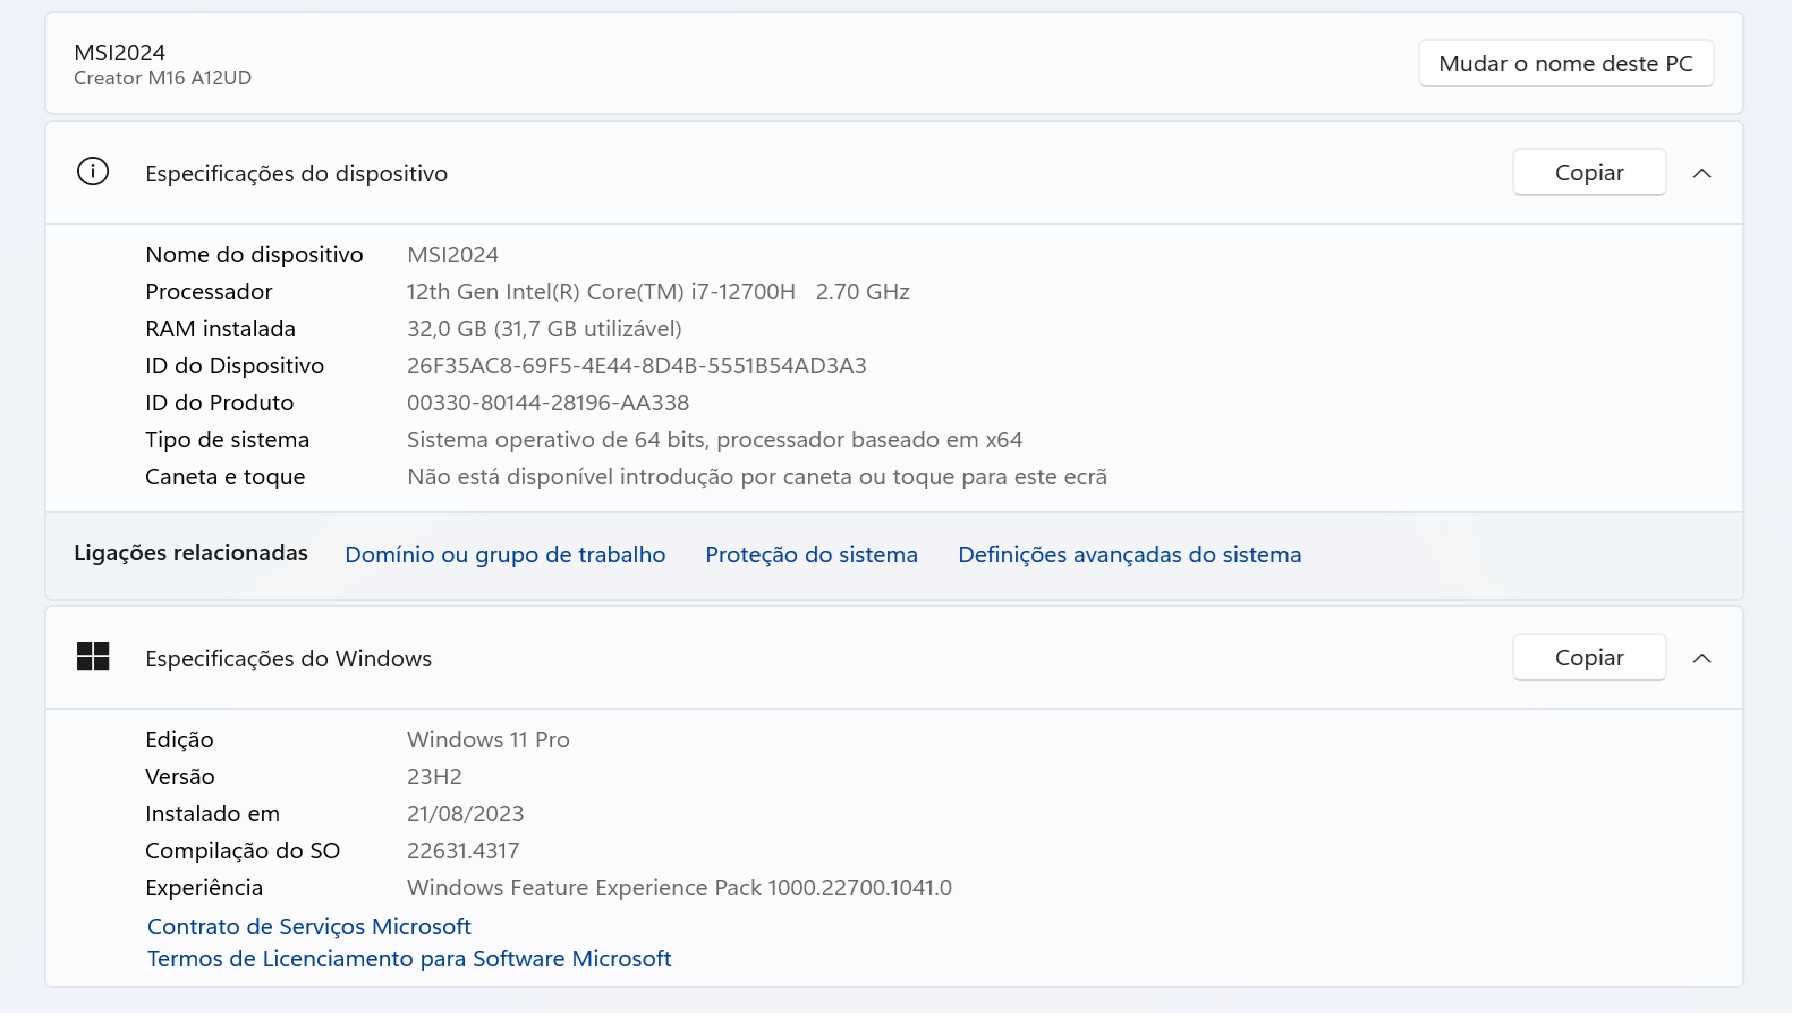Open Proteção do sistema link
This screenshot has height=1020, width=1793.
(811, 555)
